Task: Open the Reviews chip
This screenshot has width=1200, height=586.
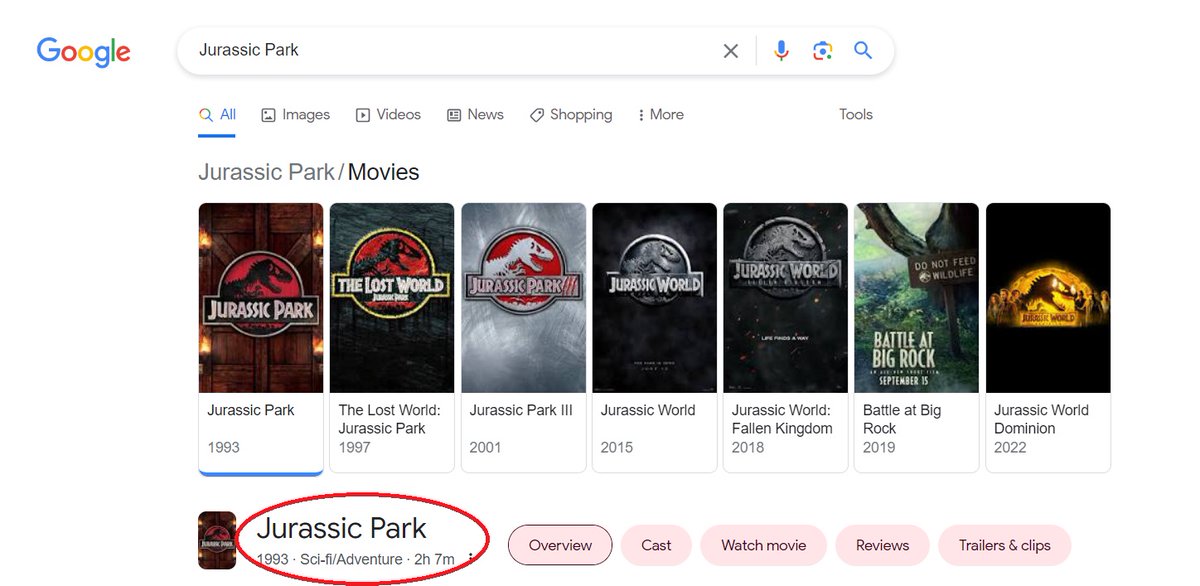Action: tap(882, 545)
